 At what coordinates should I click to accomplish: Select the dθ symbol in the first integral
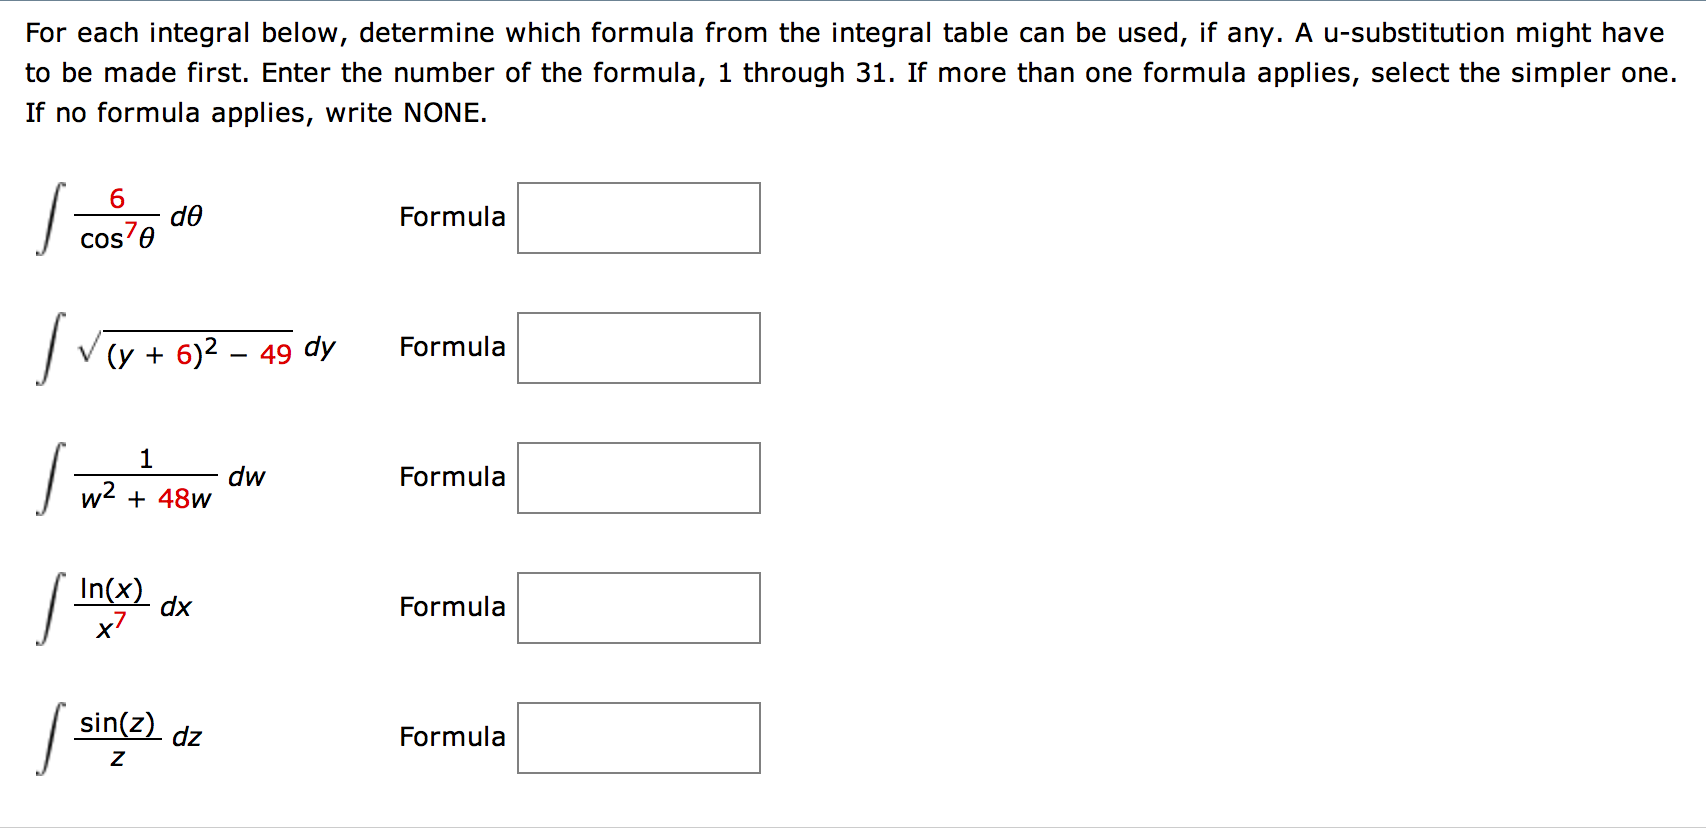[x=187, y=214]
